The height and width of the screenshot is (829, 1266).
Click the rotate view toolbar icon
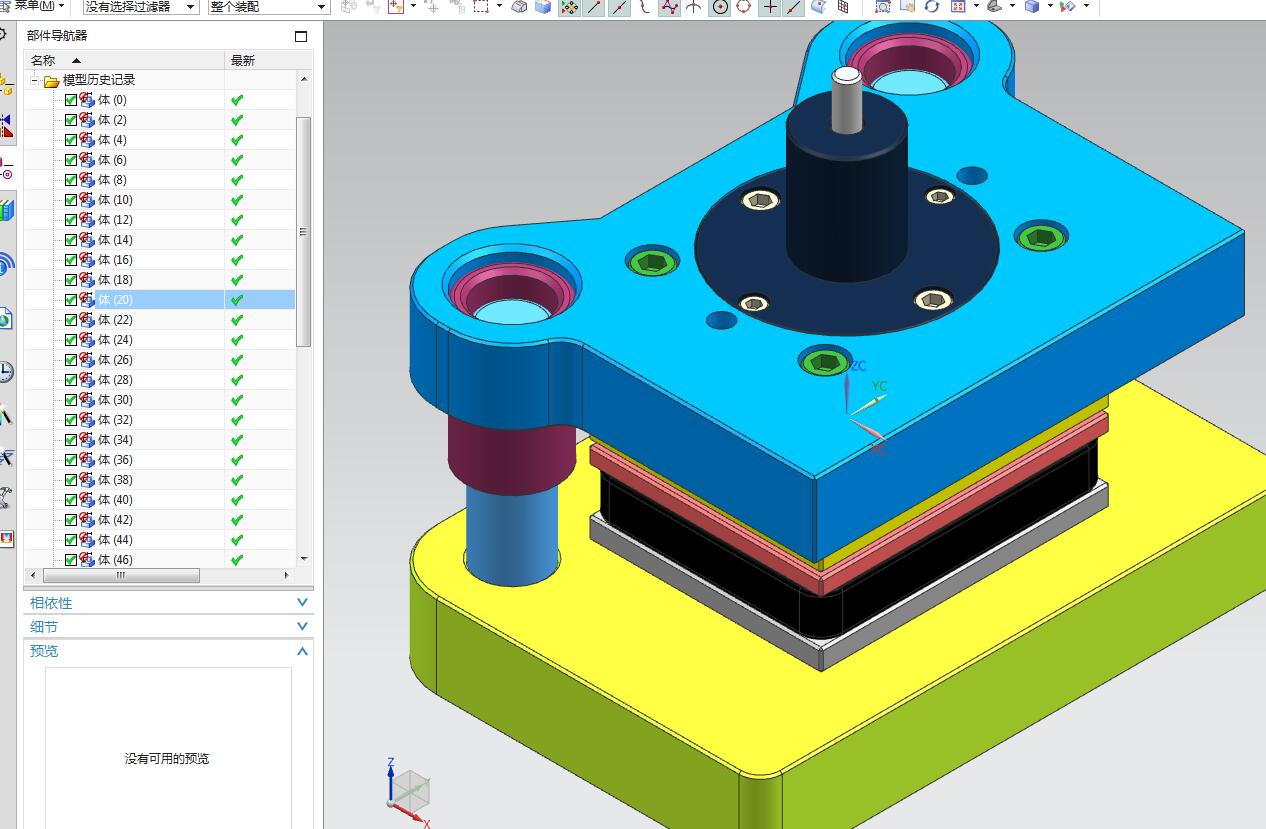[932, 7]
